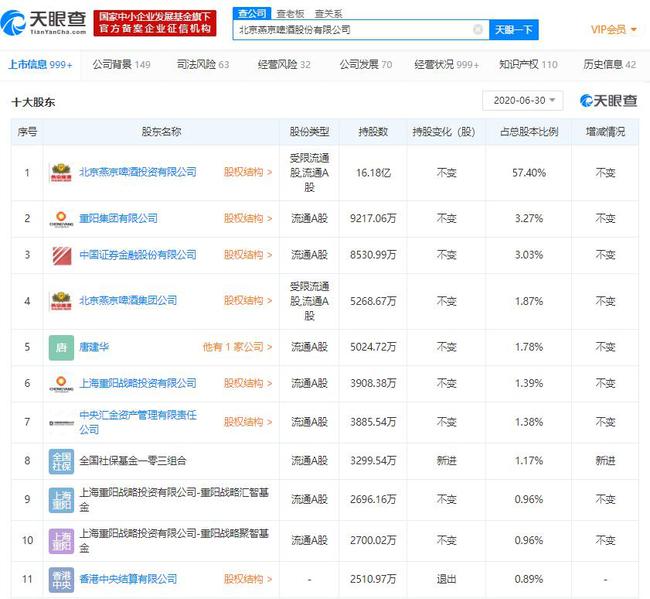650x599 pixels.
Task: Switch to 查关系 search tab
Action: (x=327, y=13)
